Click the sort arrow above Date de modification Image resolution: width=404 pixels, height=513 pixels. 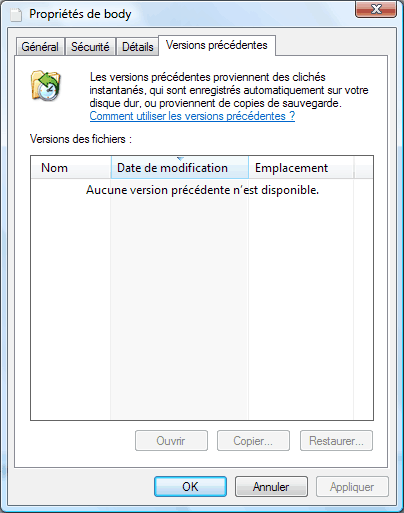(180, 159)
